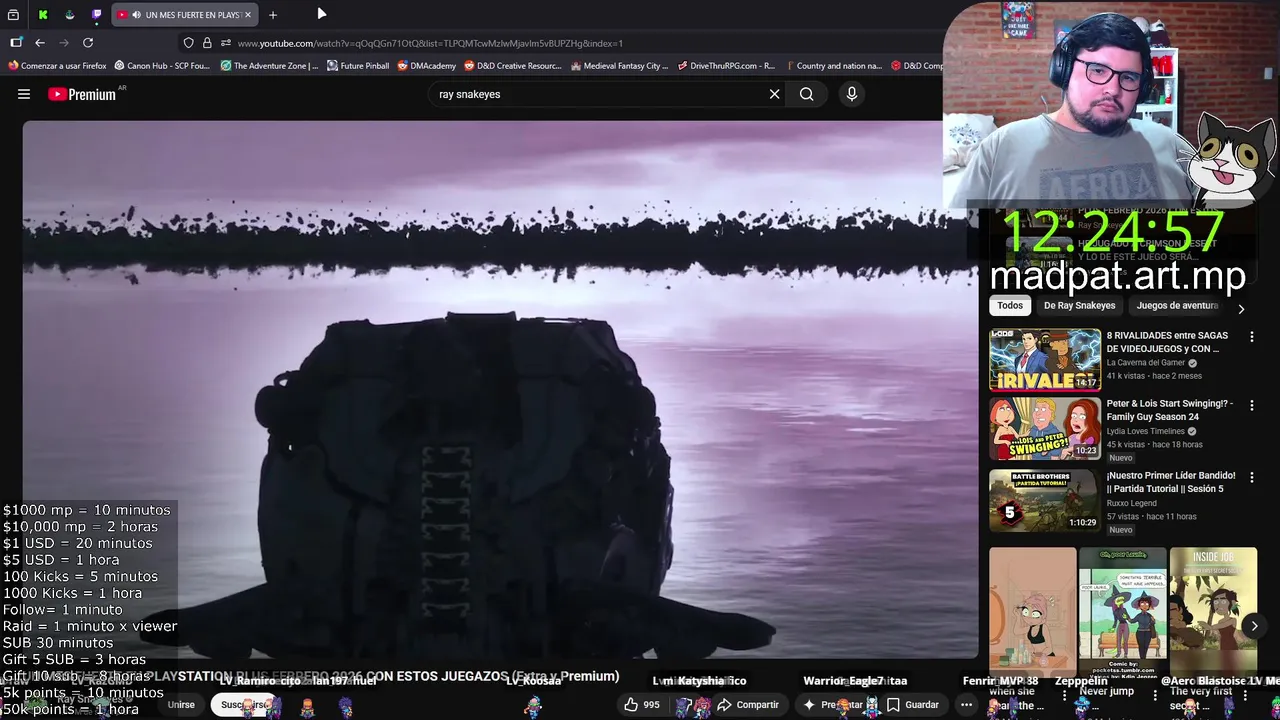Image resolution: width=1280 pixels, height=720 pixels.
Task: Open the first pink-haired short thumbnail
Action: pyautogui.click(x=1033, y=610)
